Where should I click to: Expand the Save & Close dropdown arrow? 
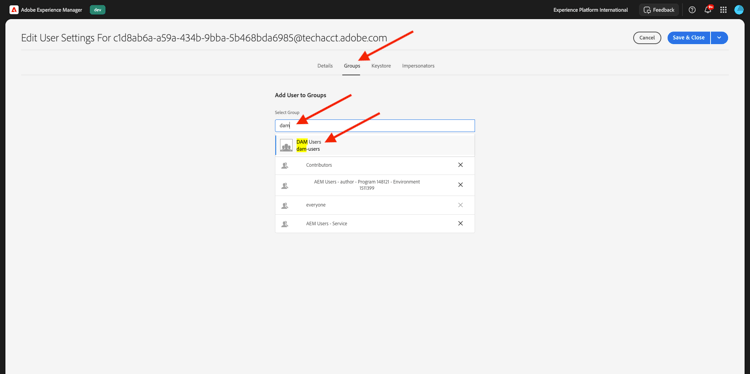tap(719, 38)
